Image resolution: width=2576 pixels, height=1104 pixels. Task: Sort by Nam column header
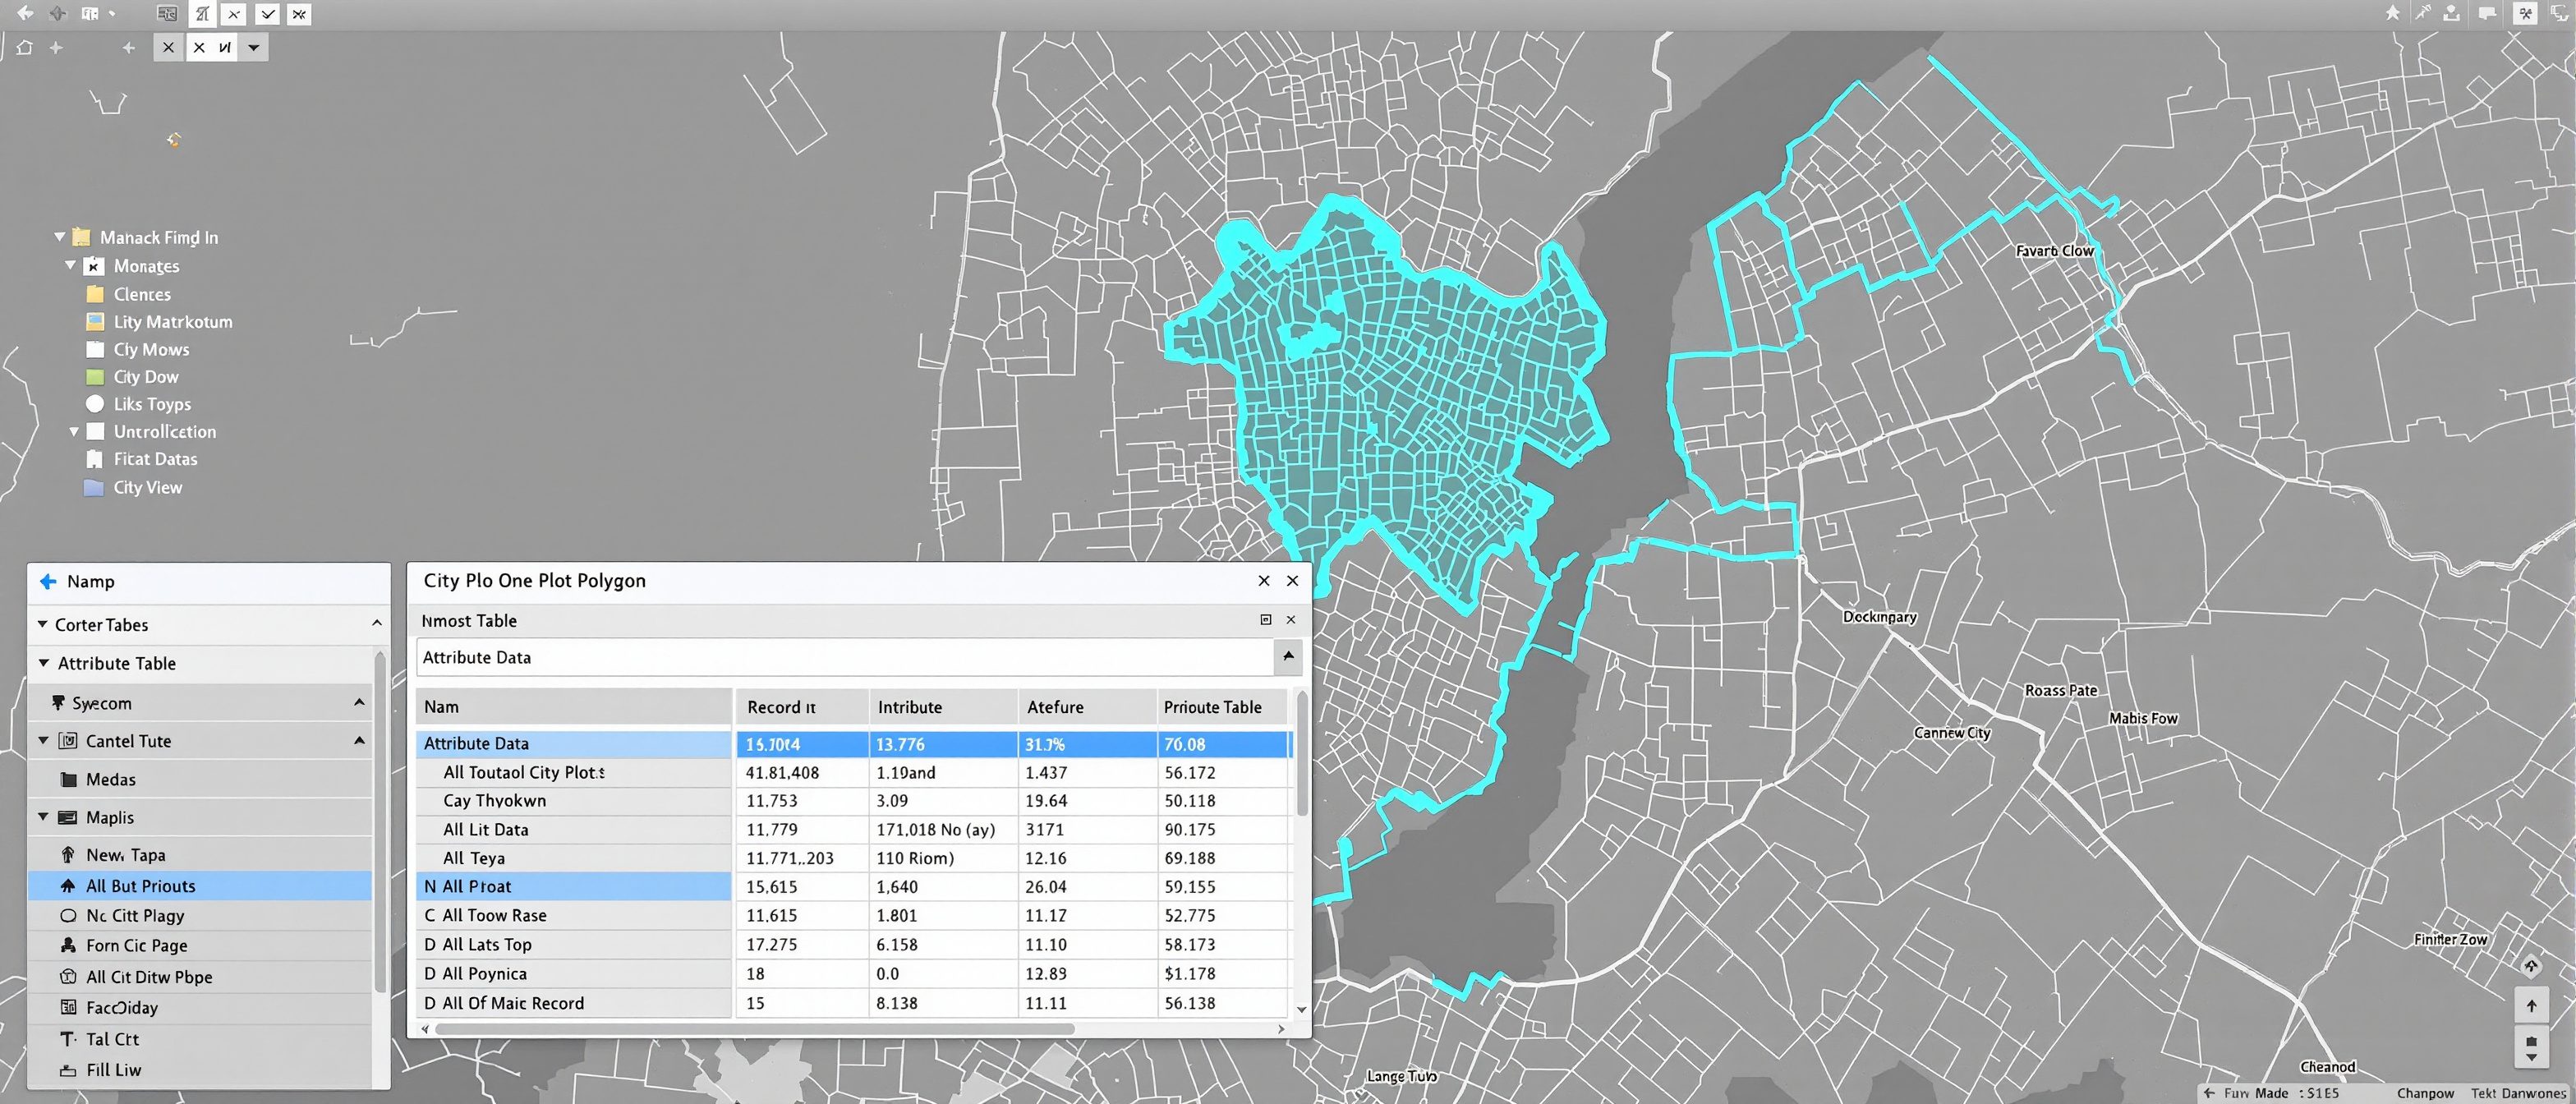[574, 707]
